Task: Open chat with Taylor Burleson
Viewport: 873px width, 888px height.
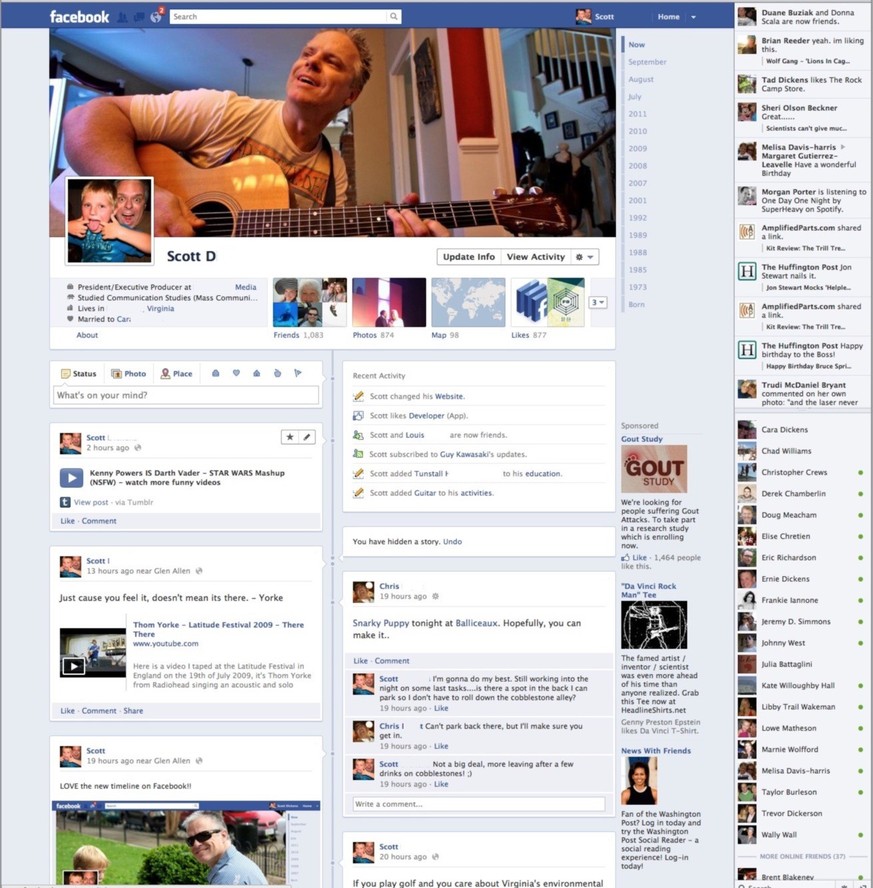Action: coord(802,792)
